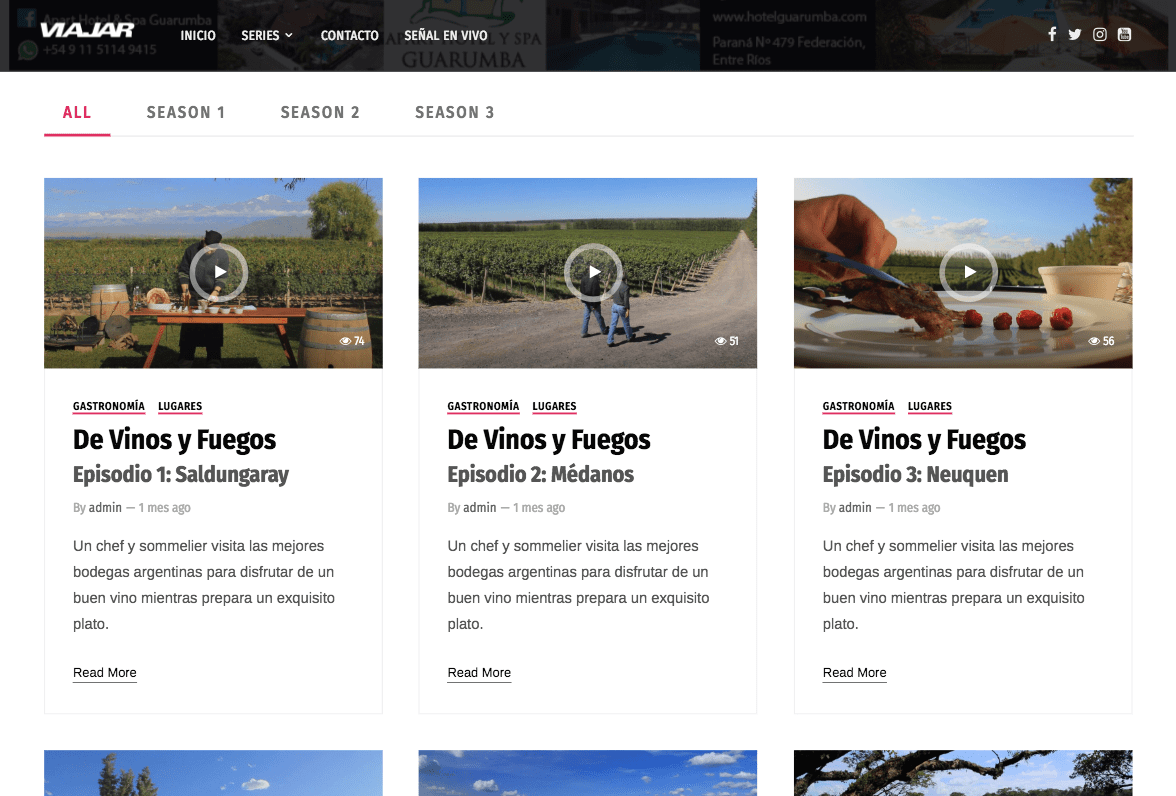Image resolution: width=1176 pixels, height=796 pixels.
Task: Switch to the Season 1 tab
Action: coord(186,112)
